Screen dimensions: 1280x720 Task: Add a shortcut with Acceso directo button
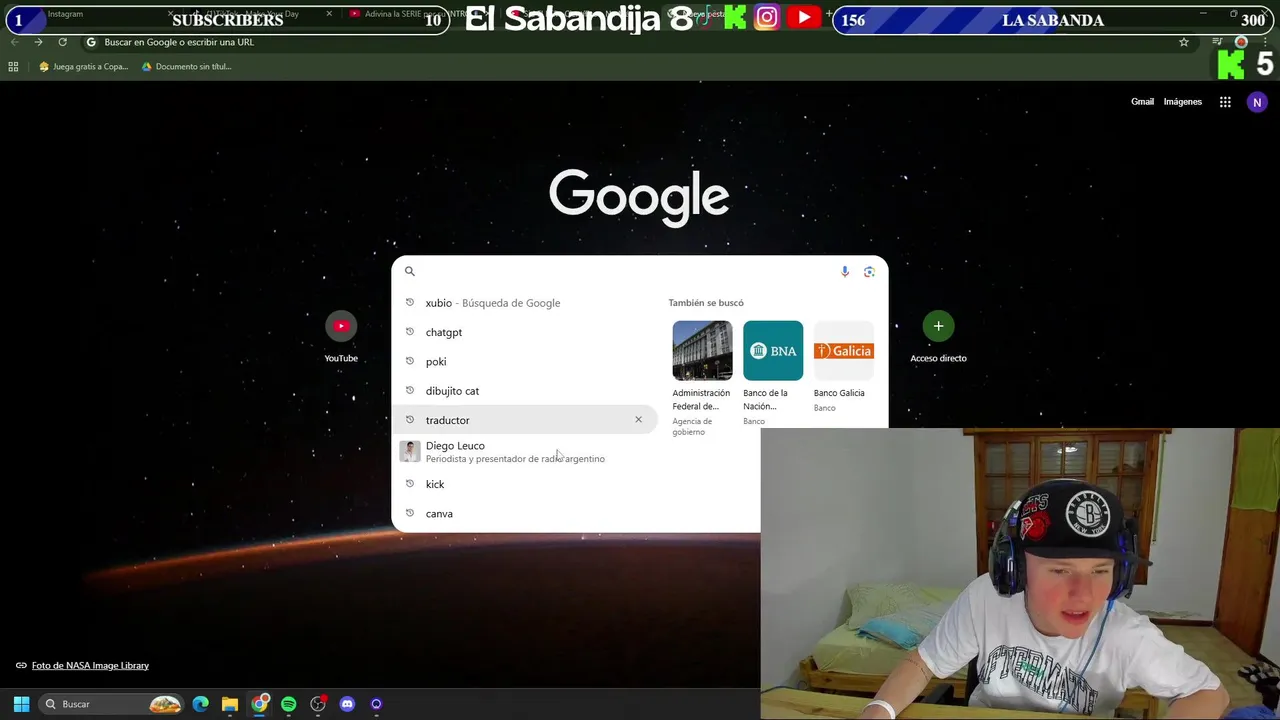(x=938, y=337)
